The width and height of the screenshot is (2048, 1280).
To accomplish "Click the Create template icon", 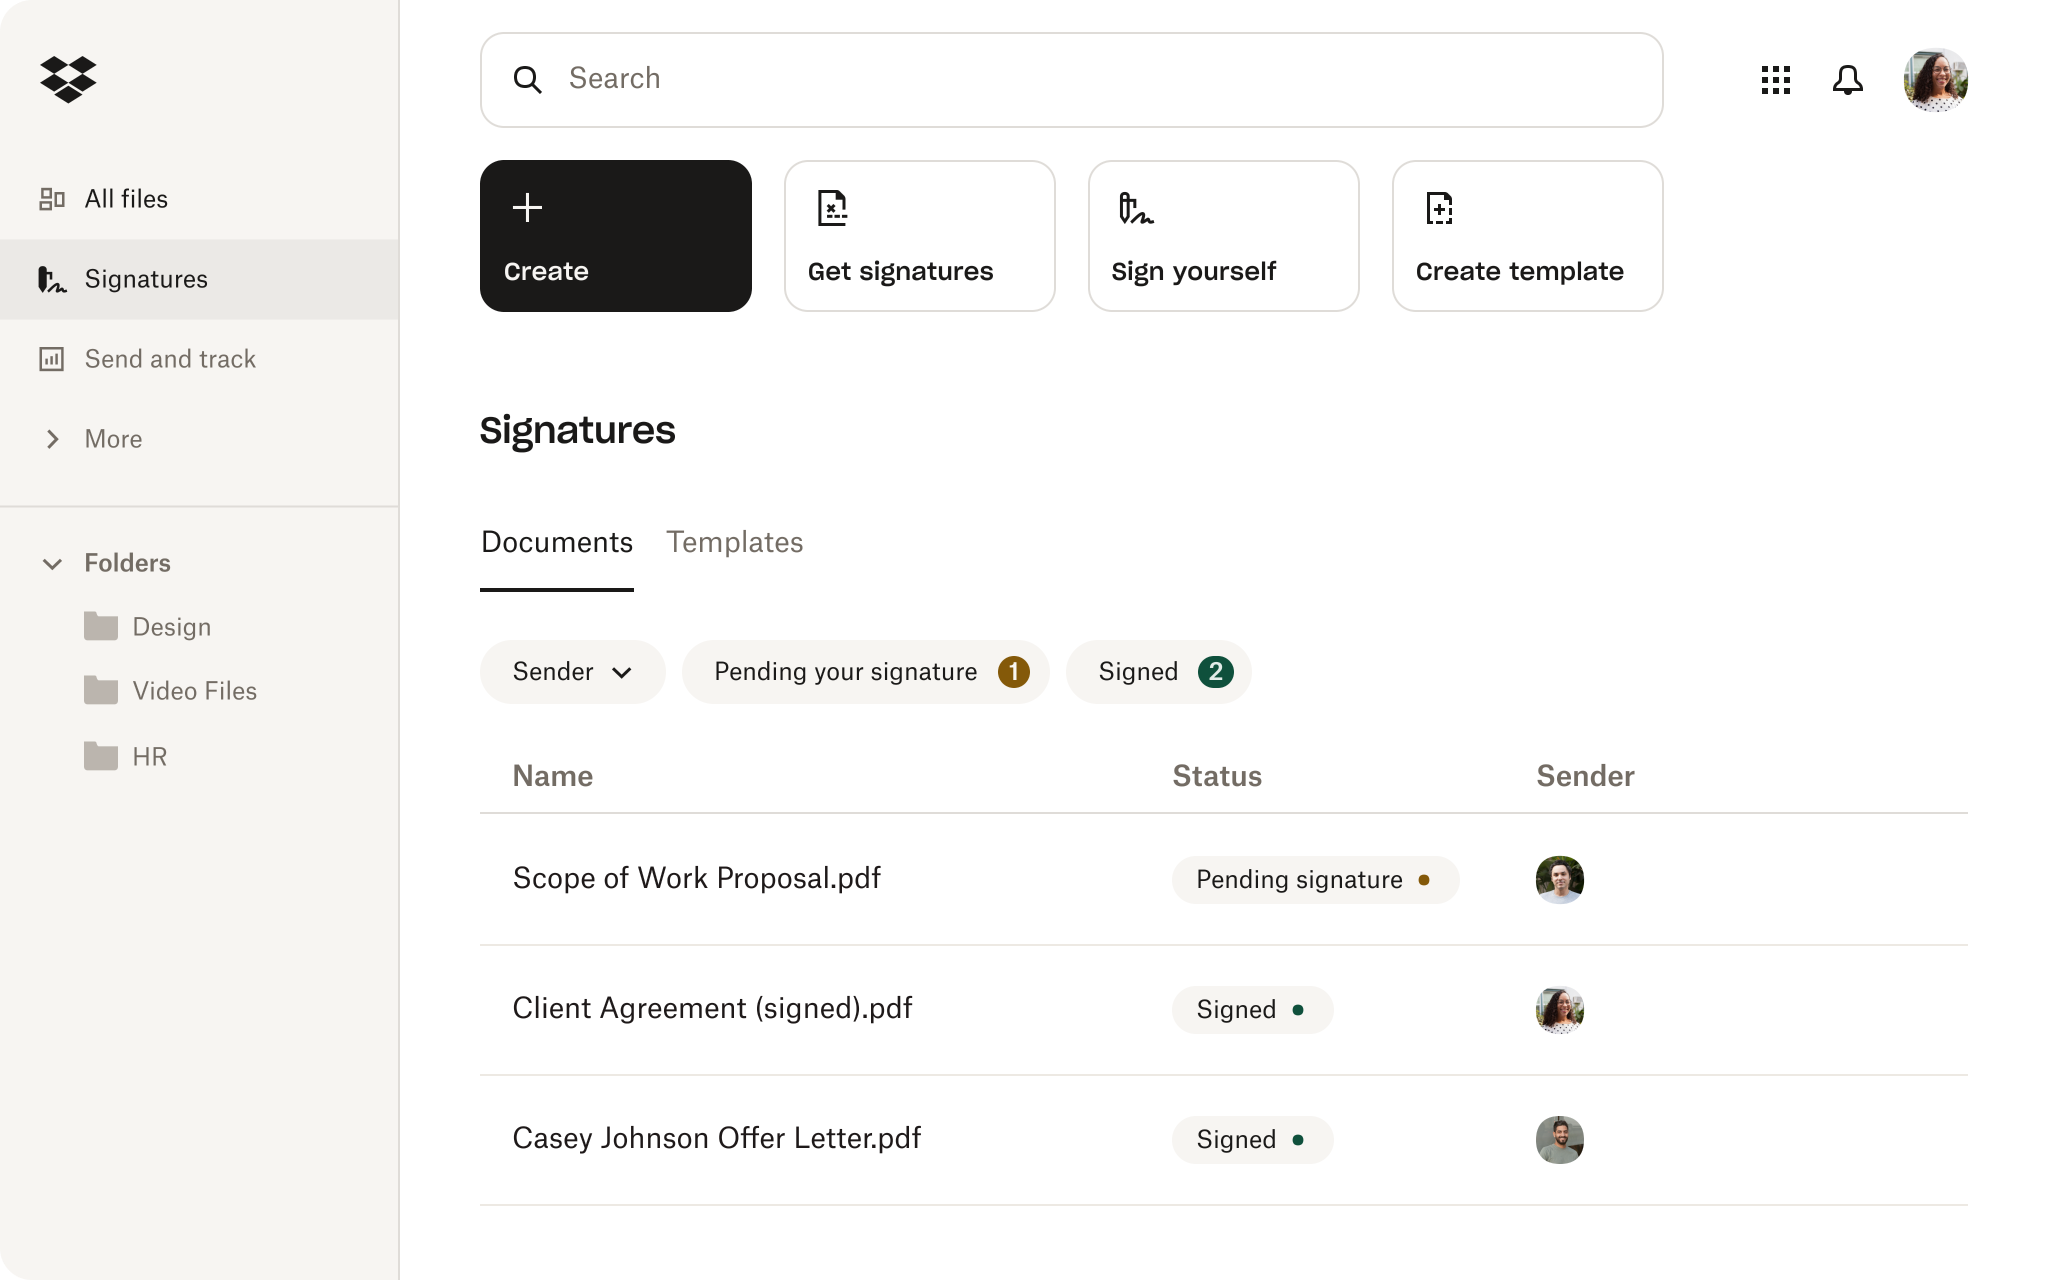I will click(1438, 209).
